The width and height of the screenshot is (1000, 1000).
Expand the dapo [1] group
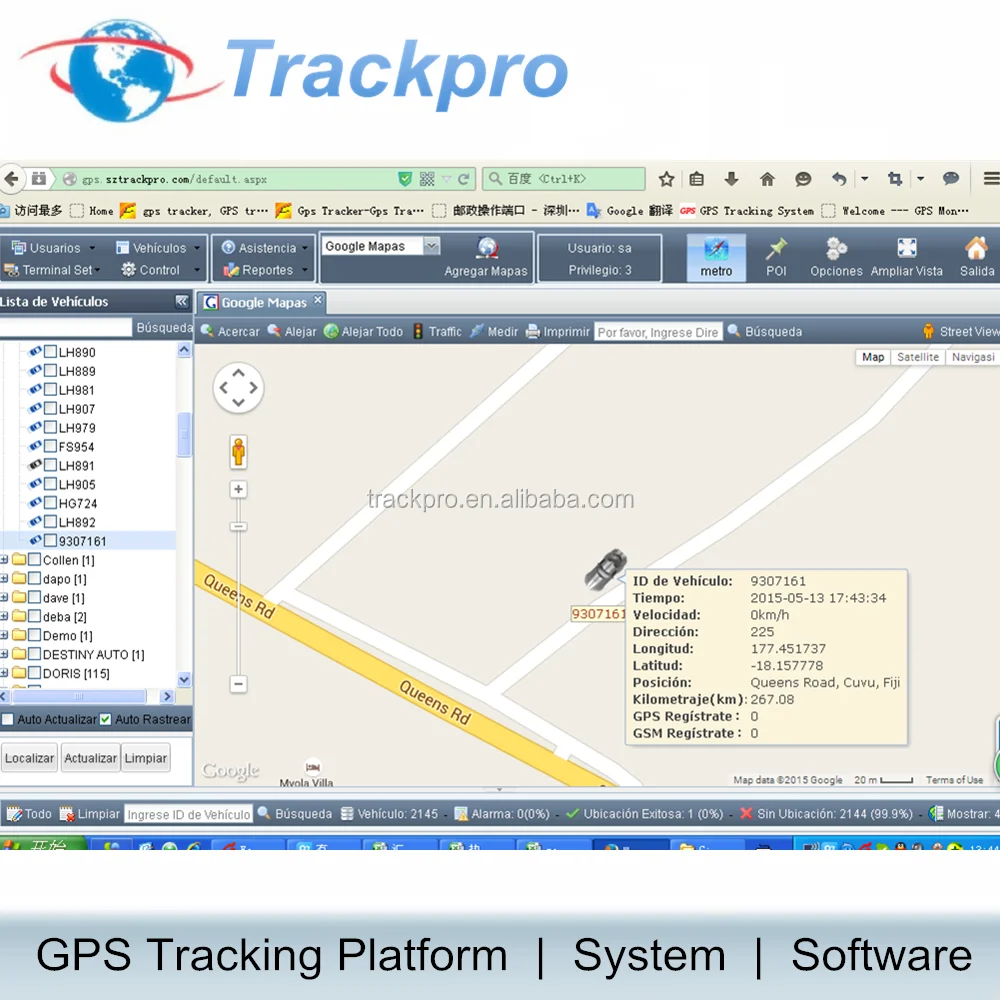4,578
